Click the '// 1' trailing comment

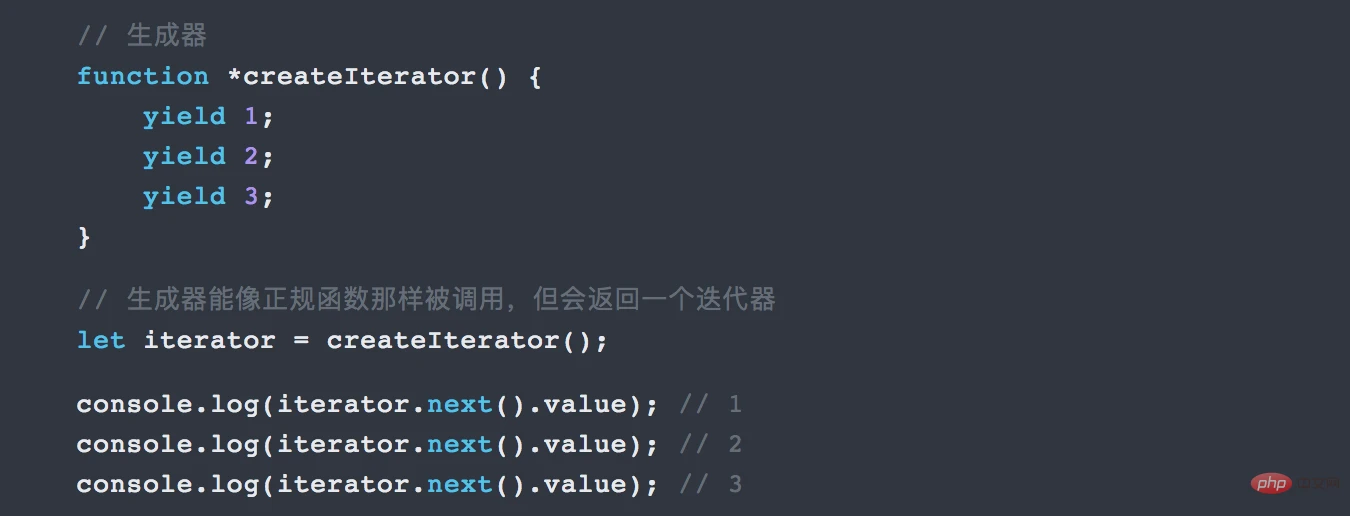tap(710, 405)
